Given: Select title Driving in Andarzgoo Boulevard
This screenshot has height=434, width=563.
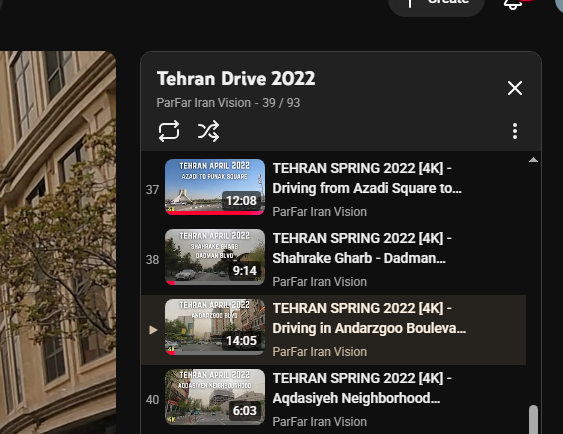Looking at the screenshot, I should pos(369,318).
